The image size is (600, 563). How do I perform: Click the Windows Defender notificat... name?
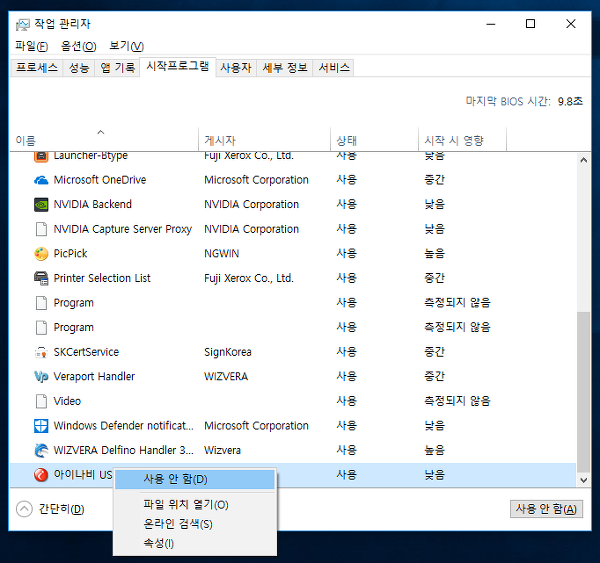click(x=124, y=426)
